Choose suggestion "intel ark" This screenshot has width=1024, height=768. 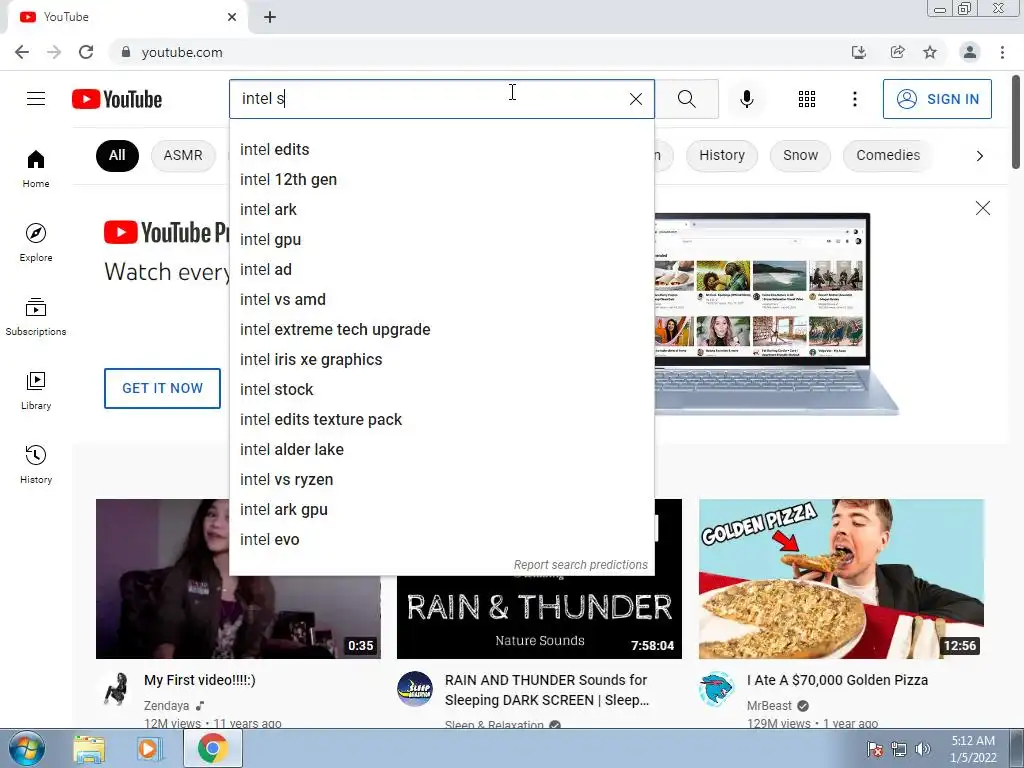point(441,210)
